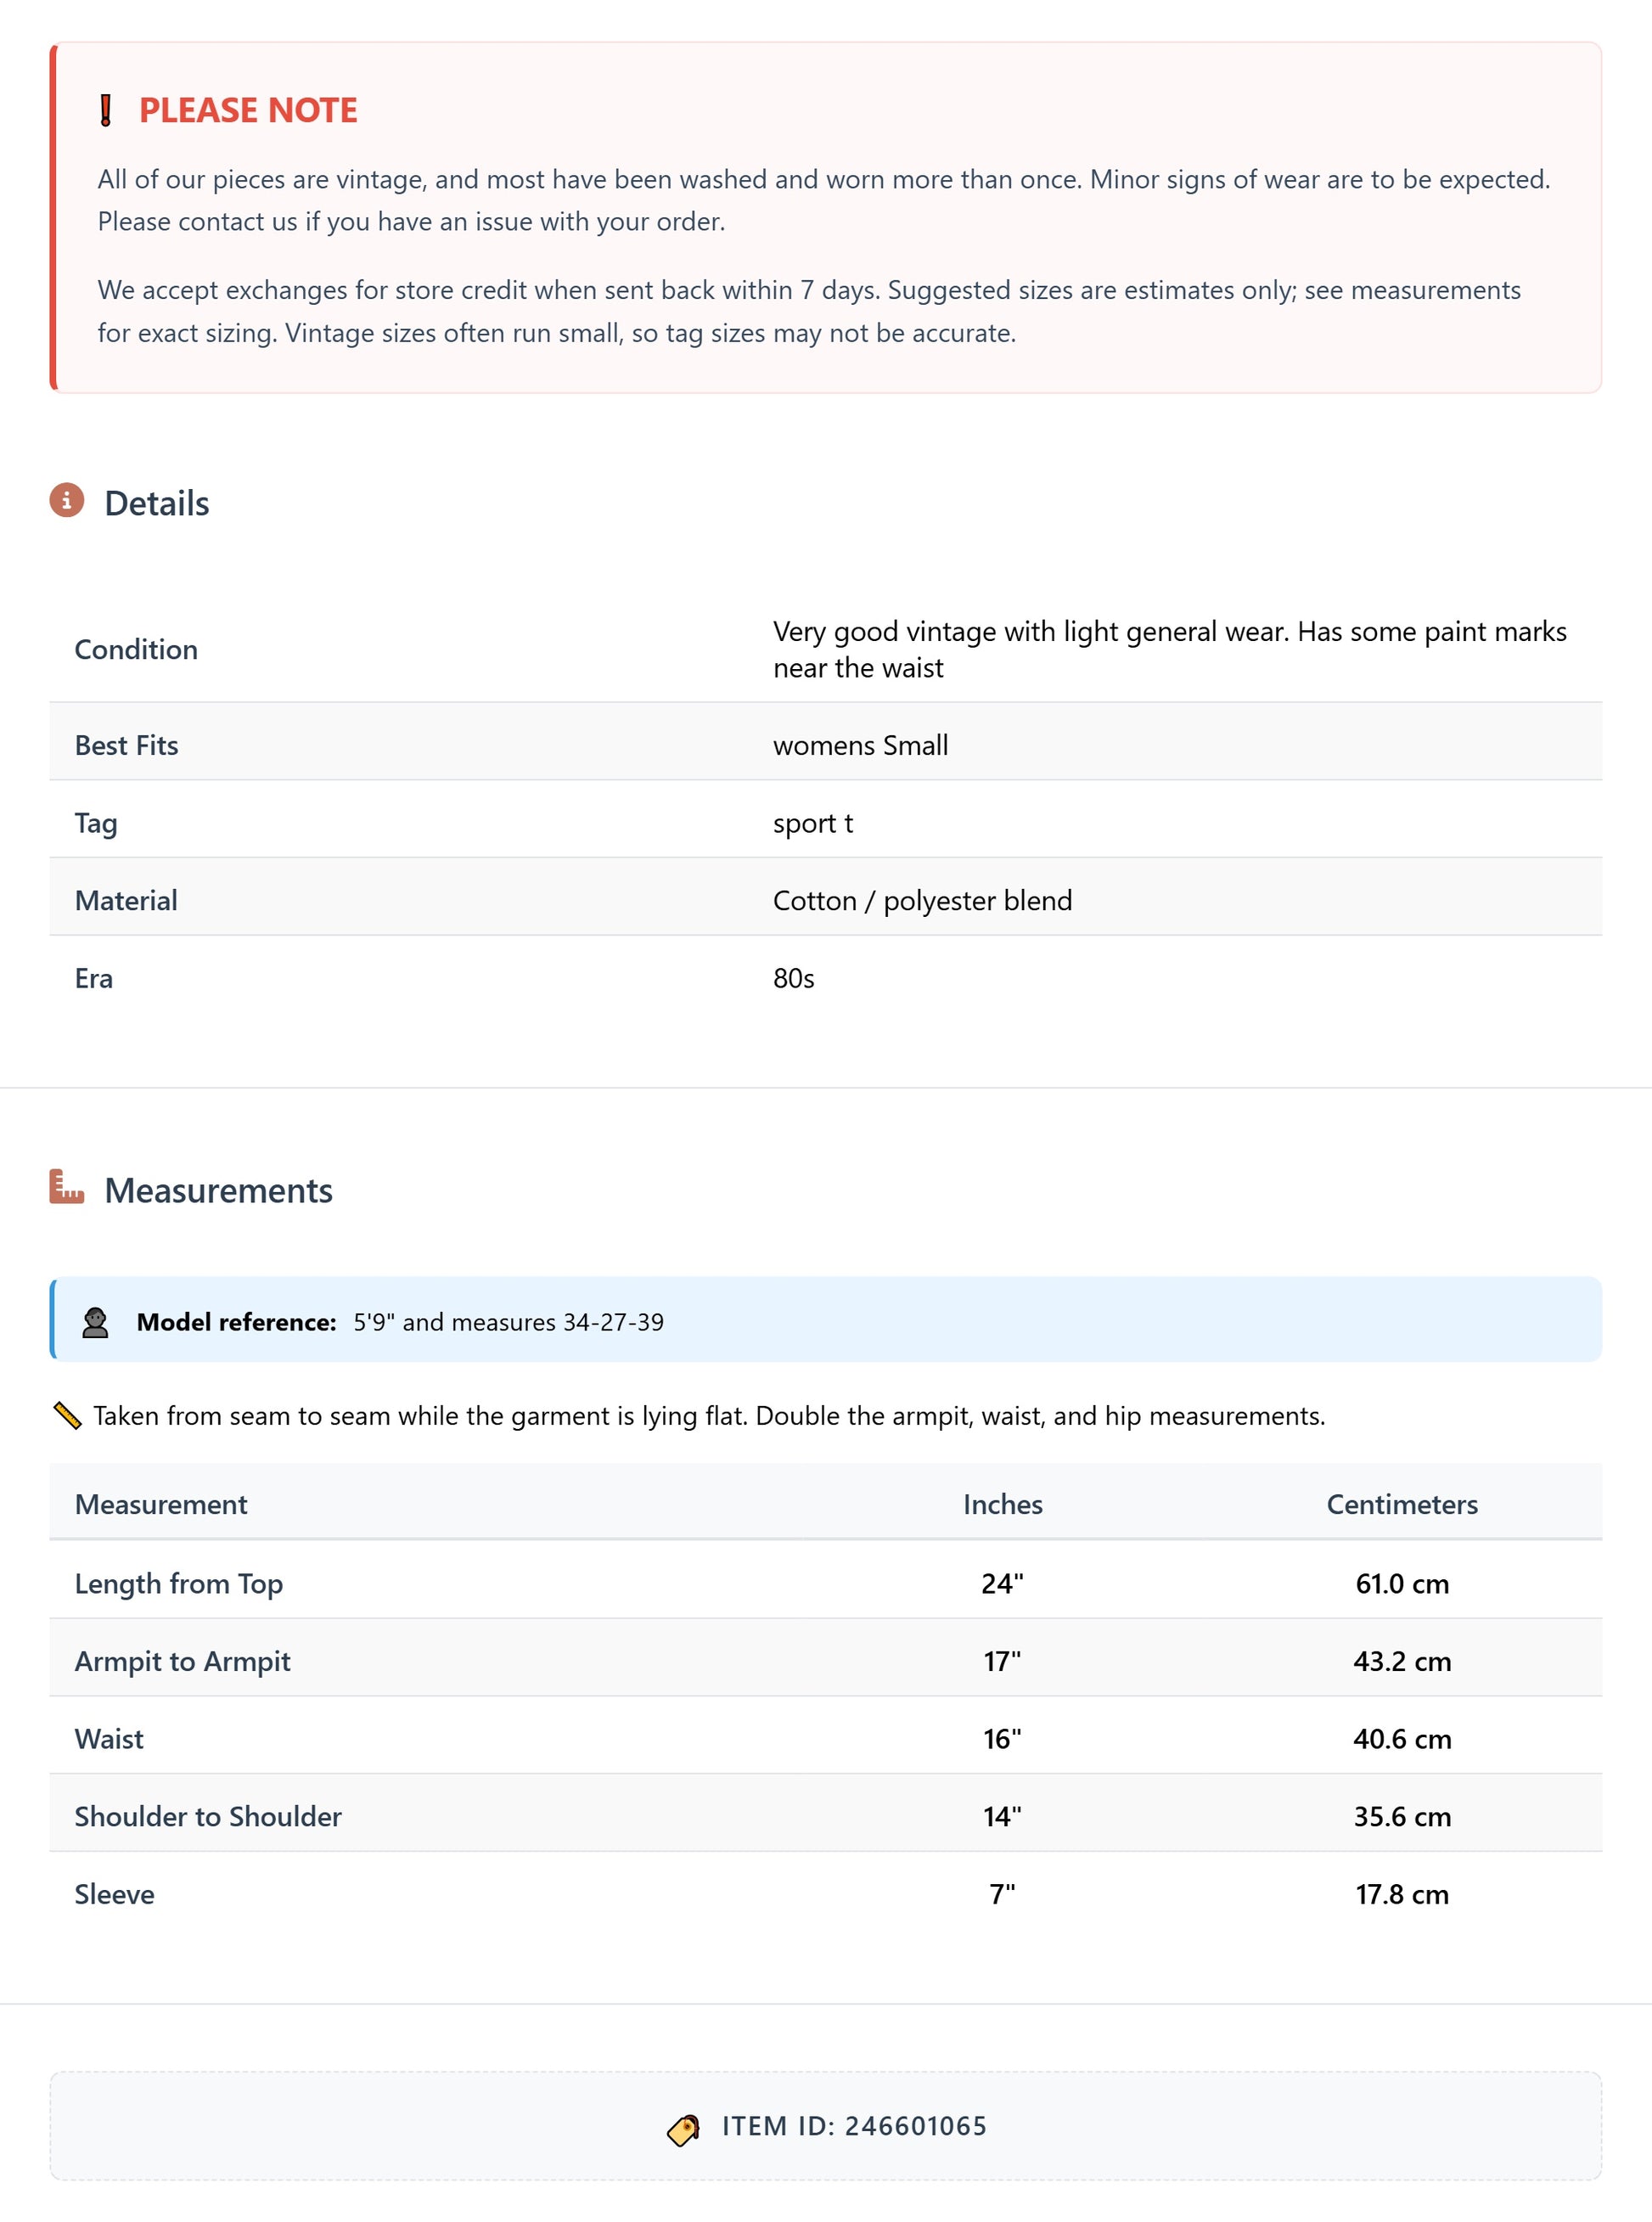Click the price tag icon near Item ID
The image size is (1652, 2222).
tap(683, 2129)
